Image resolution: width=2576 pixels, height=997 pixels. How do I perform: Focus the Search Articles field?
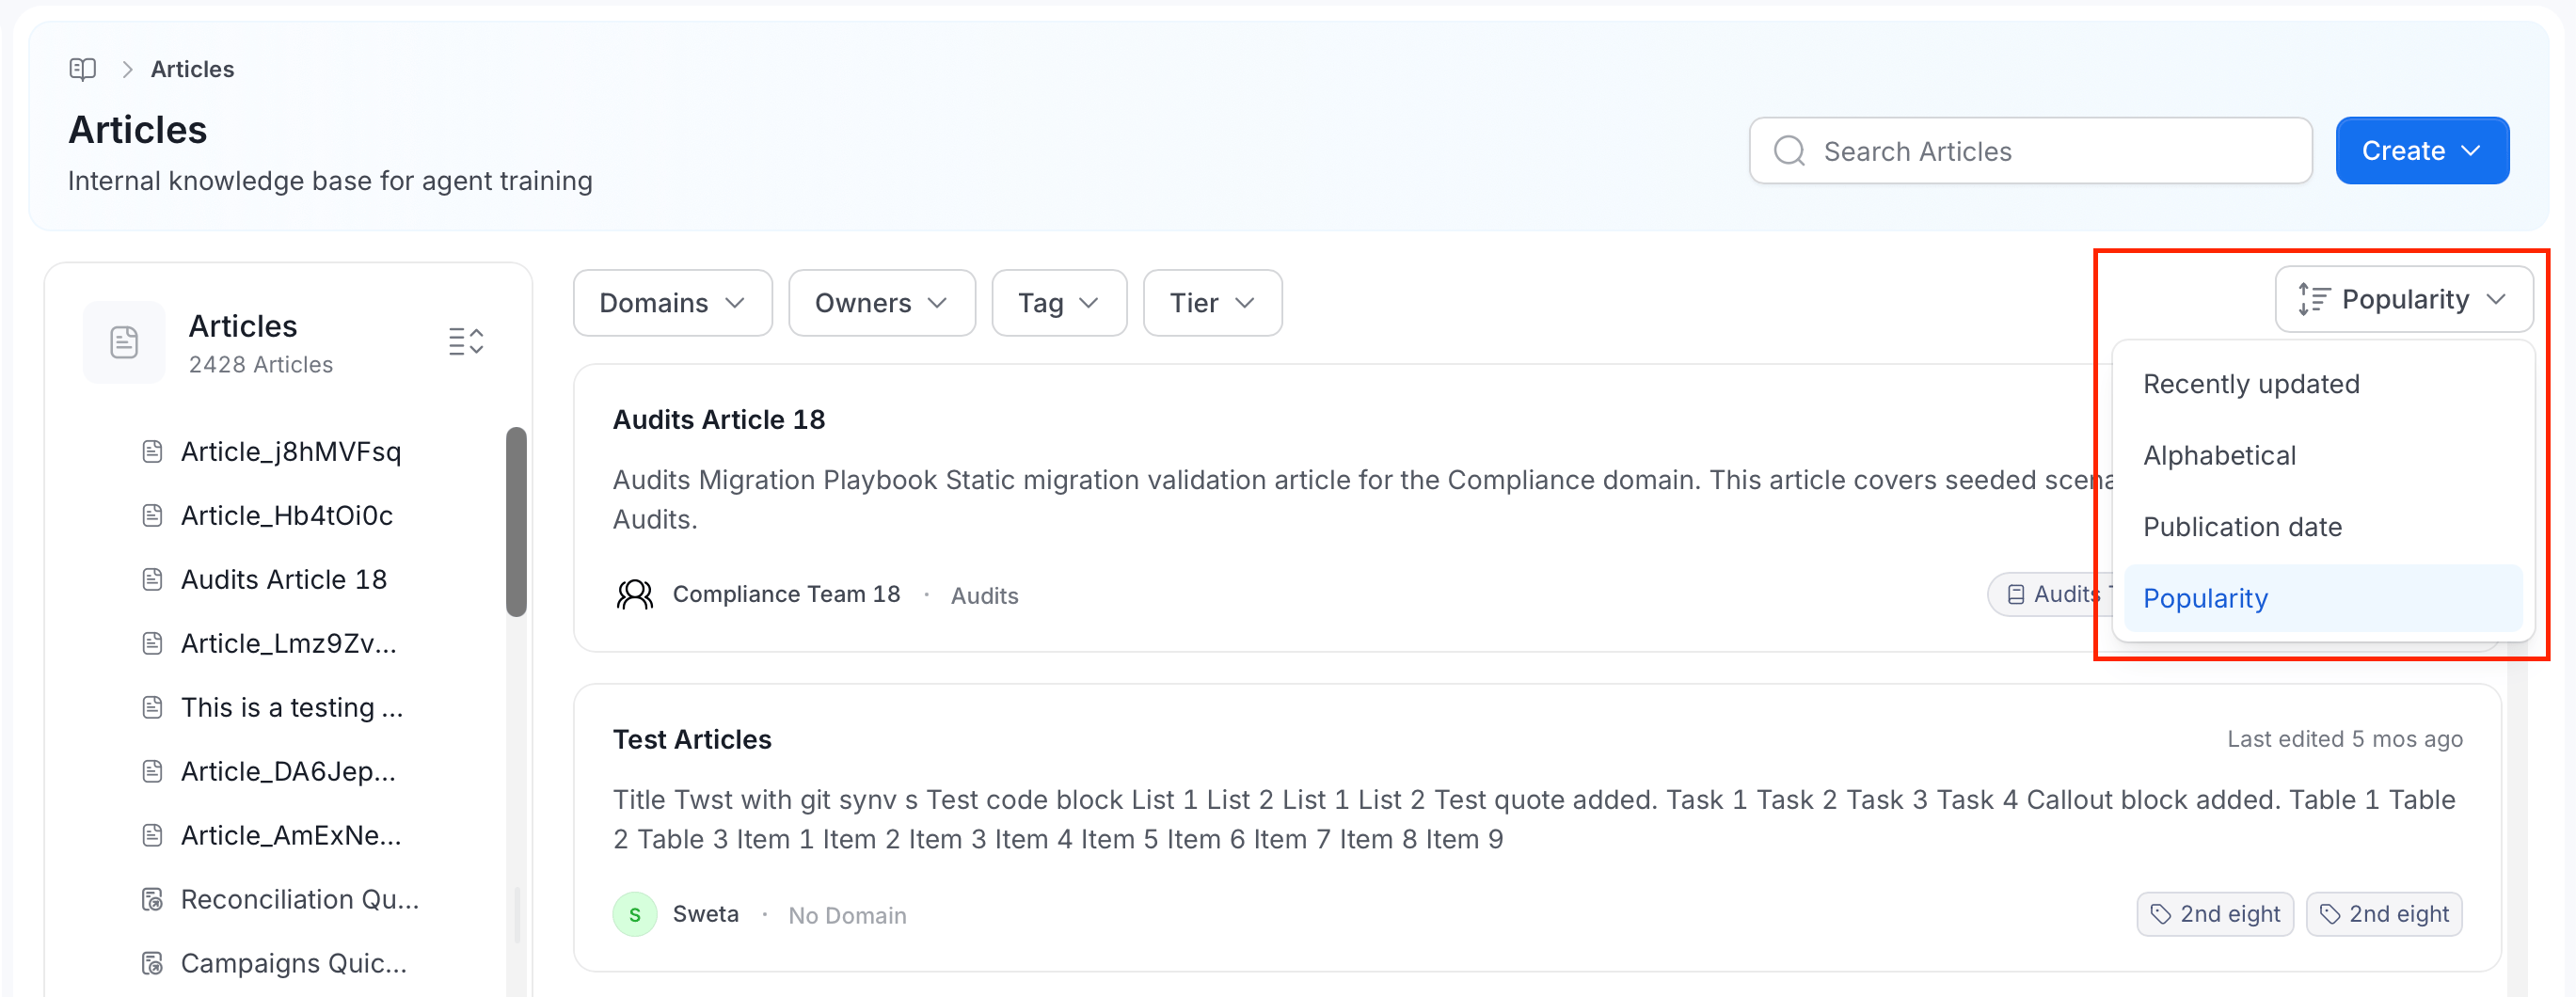click(x=2030, y=151)
